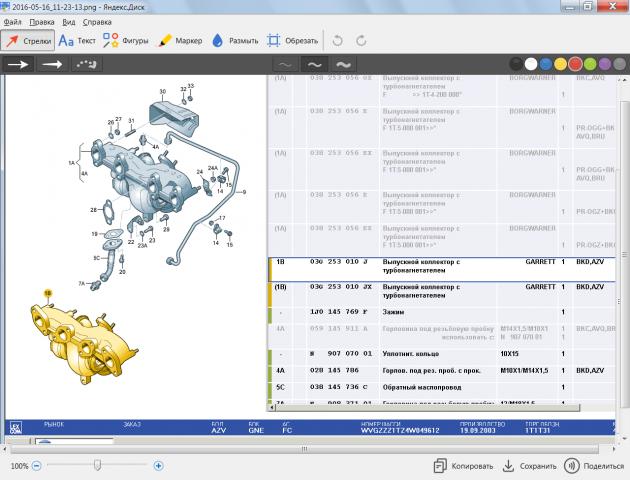
Task: Click the zoom out minus button
Action: click(37, 466)
